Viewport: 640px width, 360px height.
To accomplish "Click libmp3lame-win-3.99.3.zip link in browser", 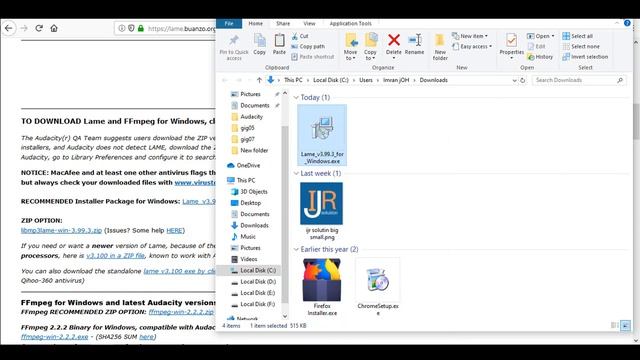I will click(61, 230).
